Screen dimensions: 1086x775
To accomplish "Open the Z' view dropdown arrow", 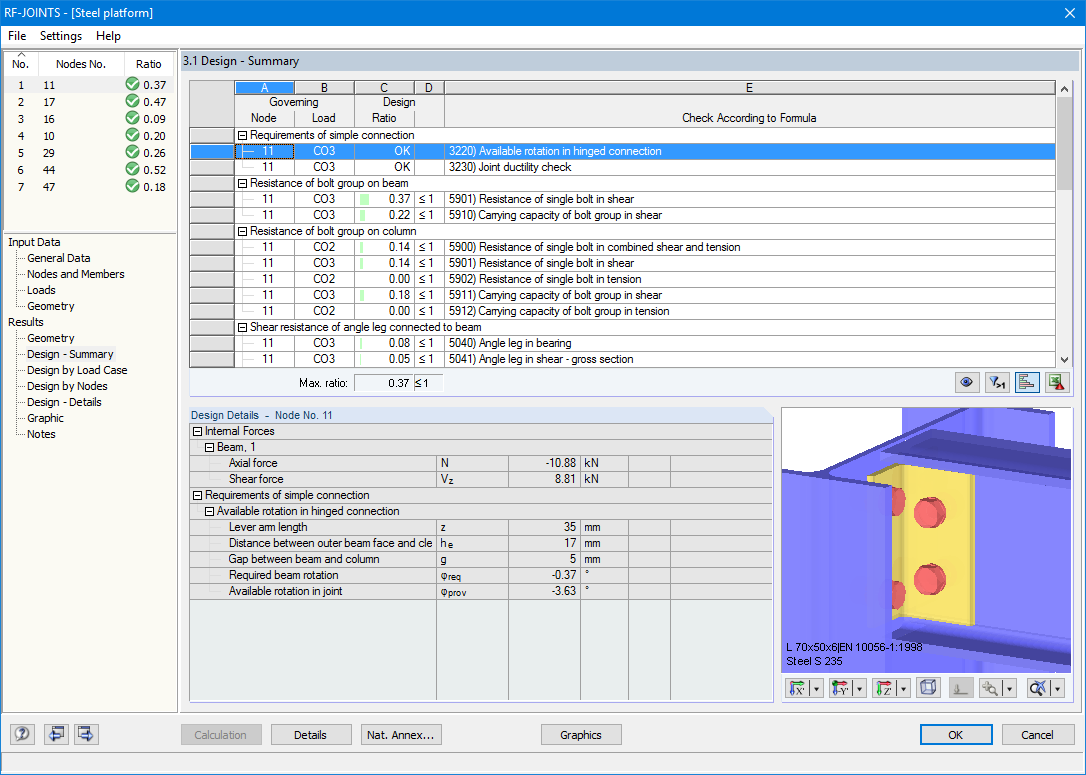I will [x=903, y=688].
